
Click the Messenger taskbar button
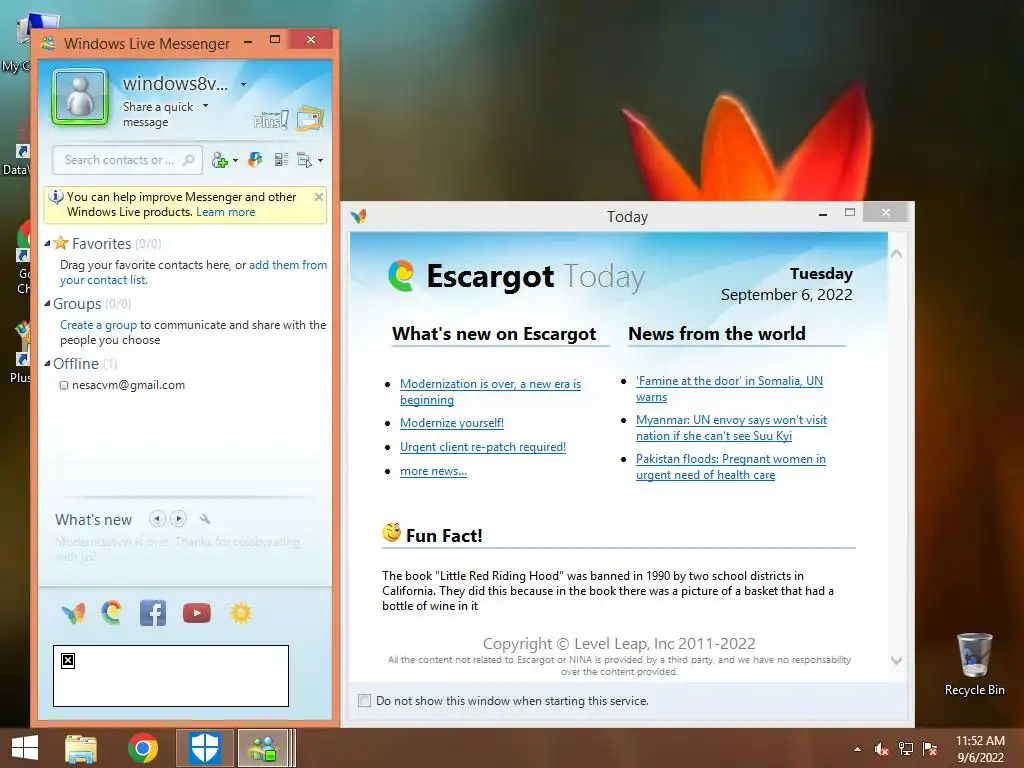264,748
